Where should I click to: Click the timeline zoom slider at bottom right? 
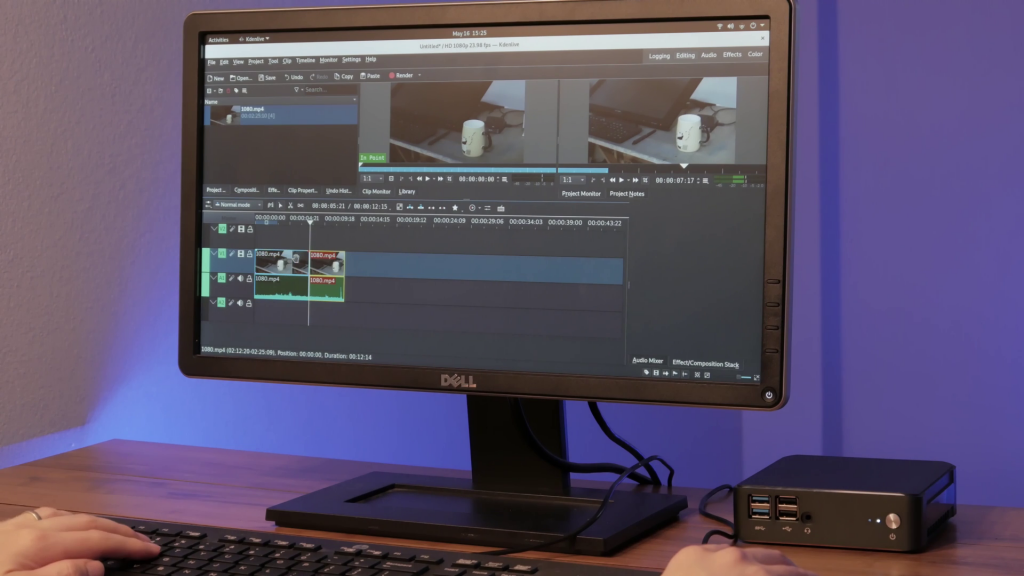(x=743, y=377)
